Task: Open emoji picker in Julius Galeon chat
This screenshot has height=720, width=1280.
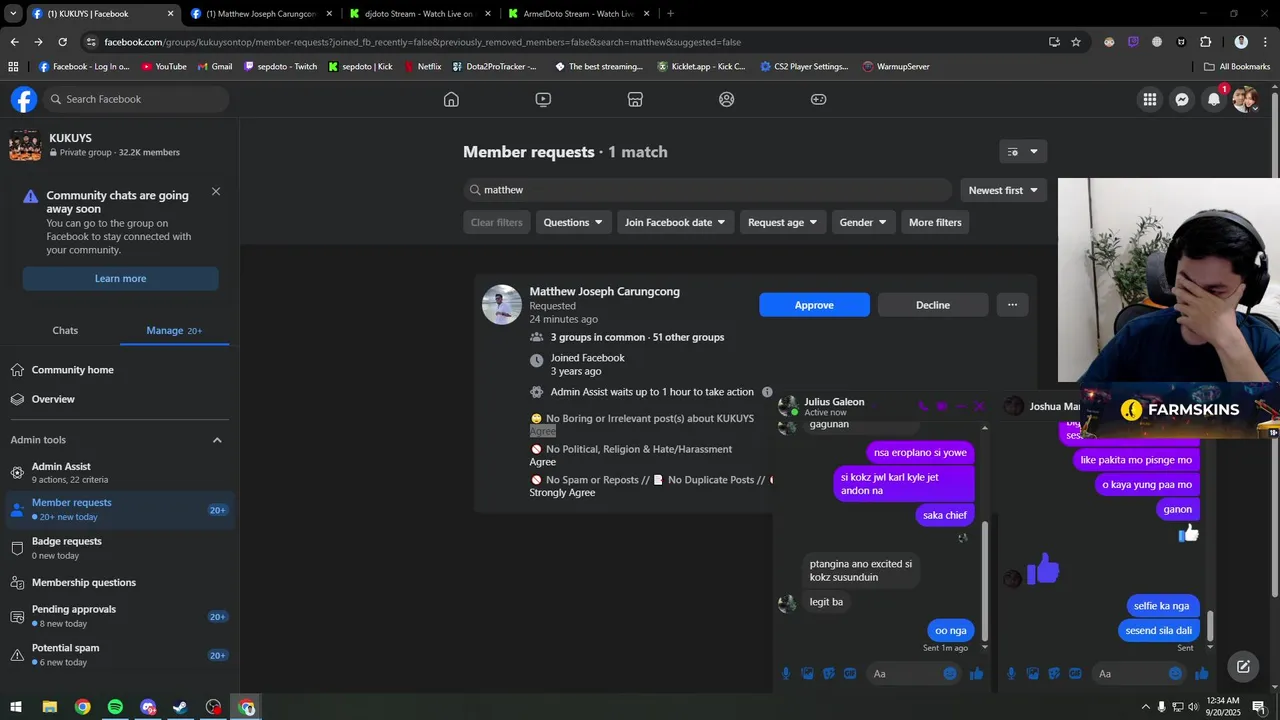Action: [x=950, y=674]
